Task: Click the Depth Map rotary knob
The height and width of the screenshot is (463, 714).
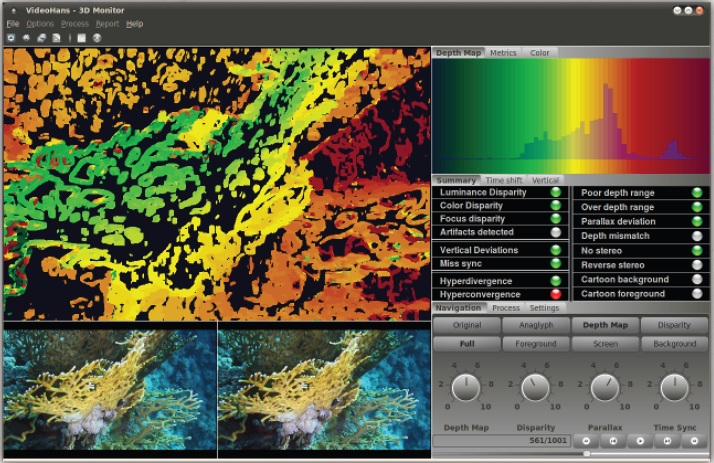Action: click(x=466, y=387)
